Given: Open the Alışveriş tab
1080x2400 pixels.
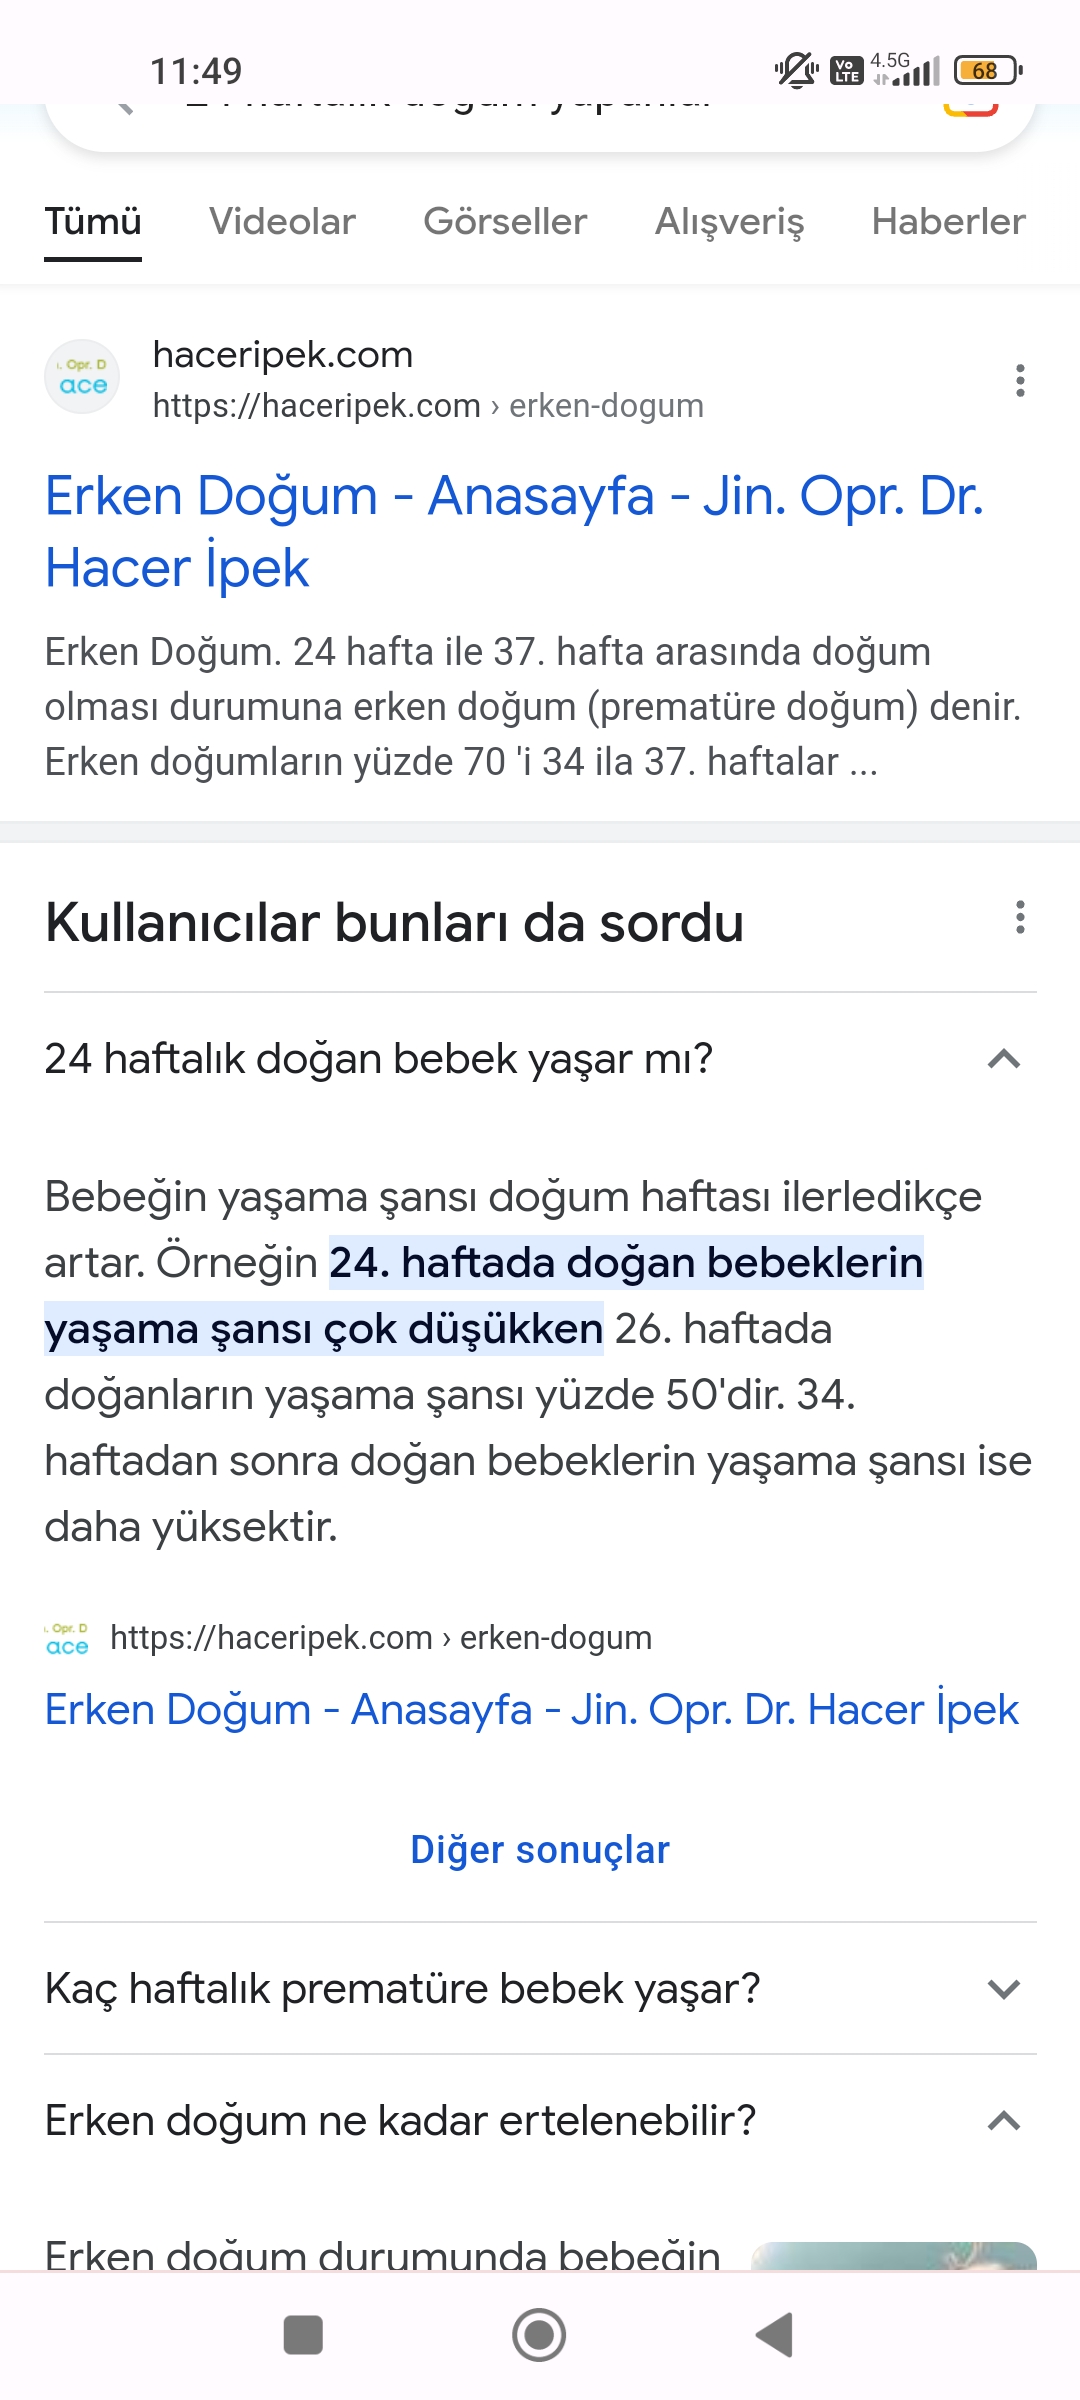Looking at the screenshot, I should point(729,221).
